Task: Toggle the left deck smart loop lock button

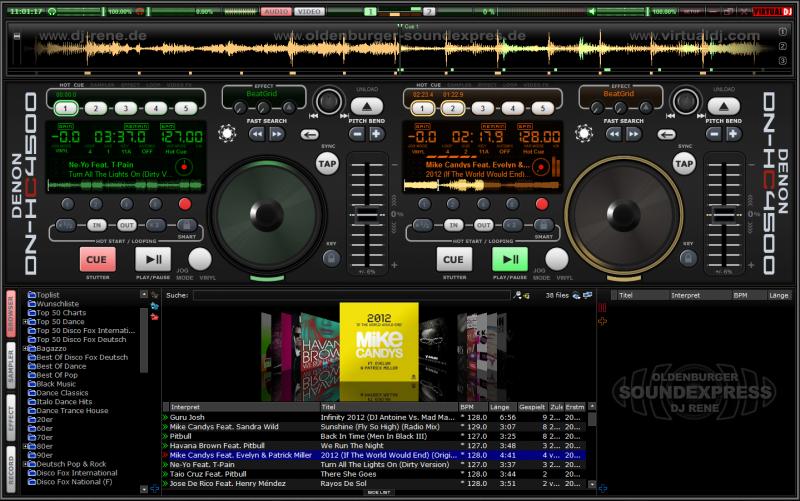Action: pyautogui.click(x=187, y=225)
